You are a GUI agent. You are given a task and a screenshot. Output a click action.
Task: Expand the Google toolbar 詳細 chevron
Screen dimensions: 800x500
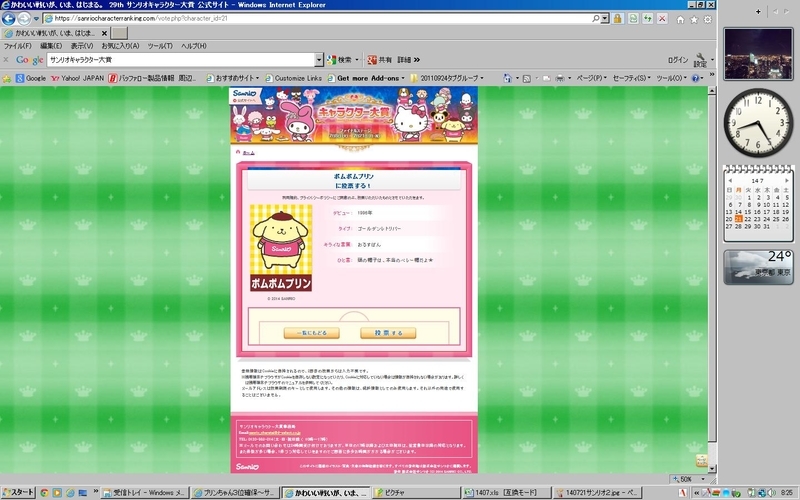point(417,60)
